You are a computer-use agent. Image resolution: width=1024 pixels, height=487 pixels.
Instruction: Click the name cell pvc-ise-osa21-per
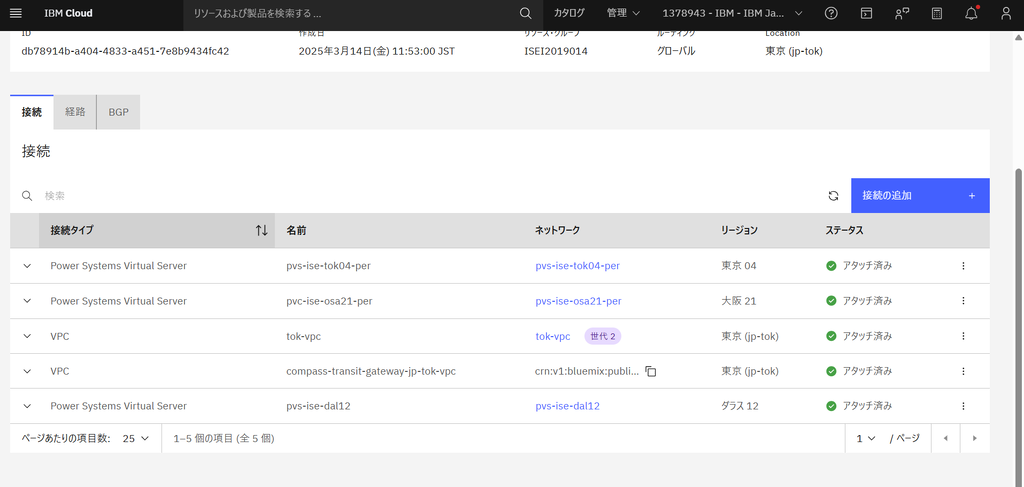pyautogui.click(x=330, y=301)
